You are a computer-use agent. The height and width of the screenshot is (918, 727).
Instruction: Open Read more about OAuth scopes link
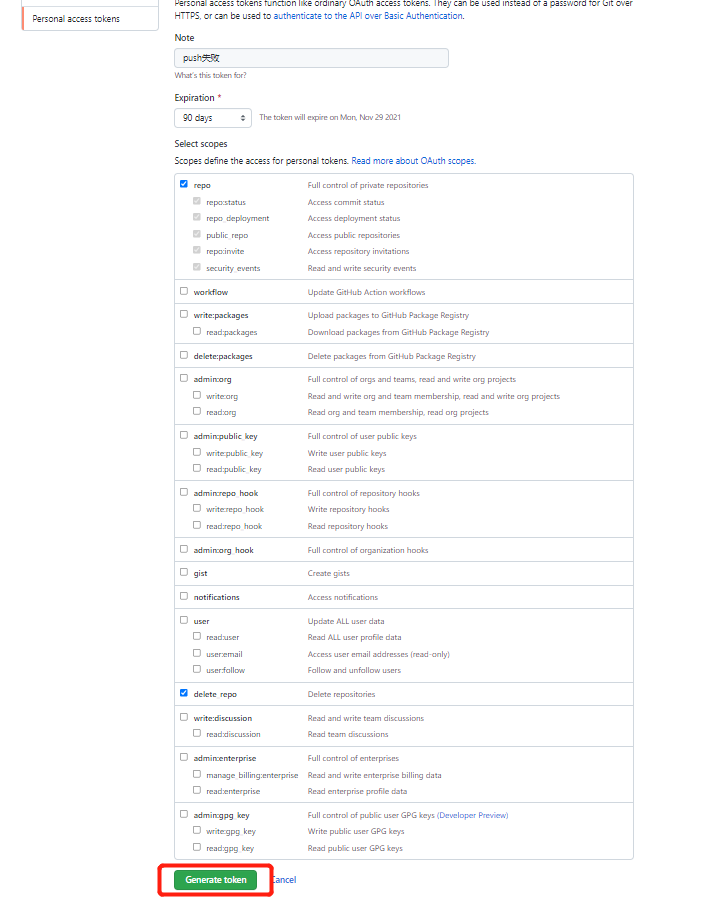(x=413, y=161)
